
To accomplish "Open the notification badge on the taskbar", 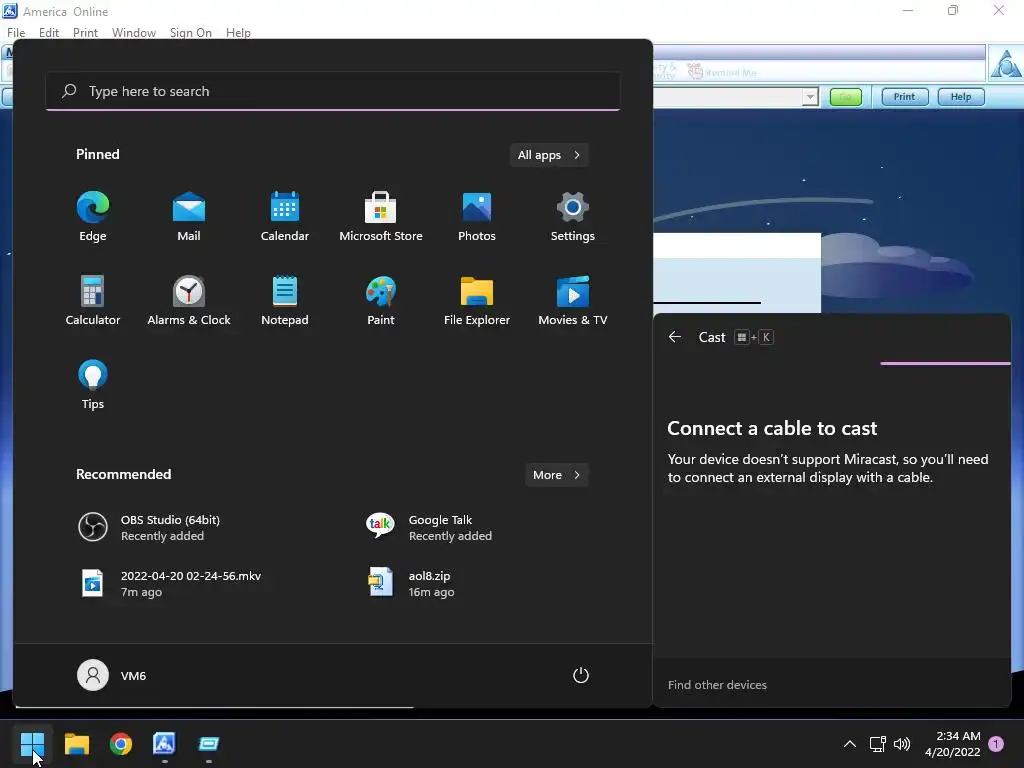I will pos(997,744).
